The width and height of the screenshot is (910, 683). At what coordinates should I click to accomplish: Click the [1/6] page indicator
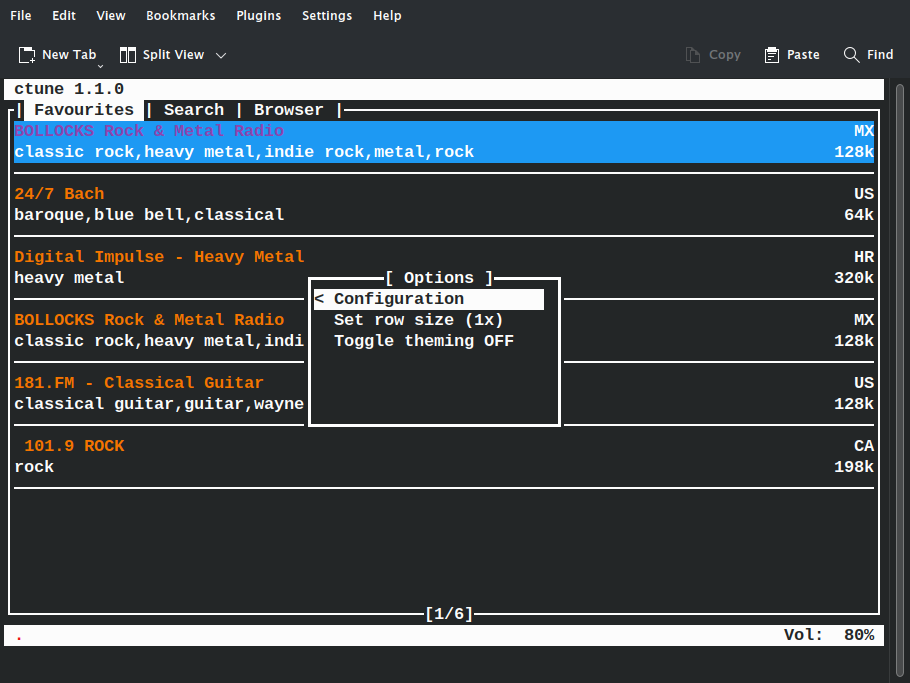(x=449, y=614)
